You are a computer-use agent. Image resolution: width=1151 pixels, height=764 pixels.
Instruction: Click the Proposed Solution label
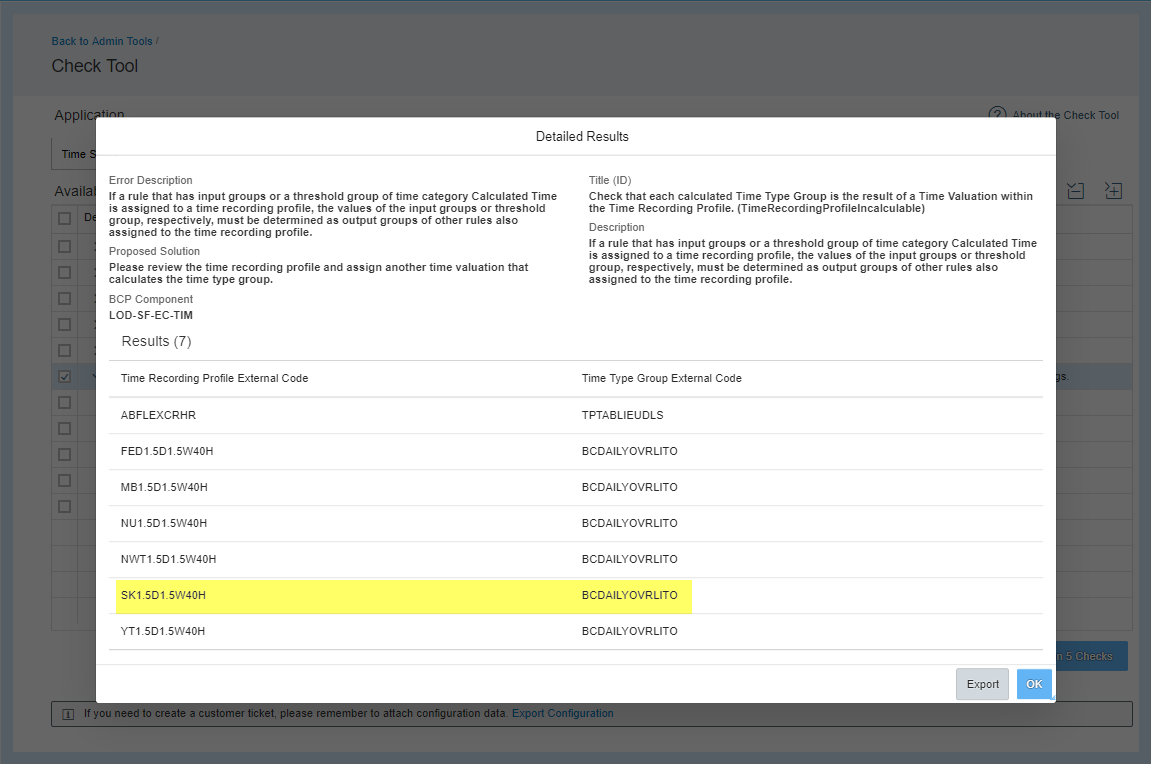click(154, 251)
